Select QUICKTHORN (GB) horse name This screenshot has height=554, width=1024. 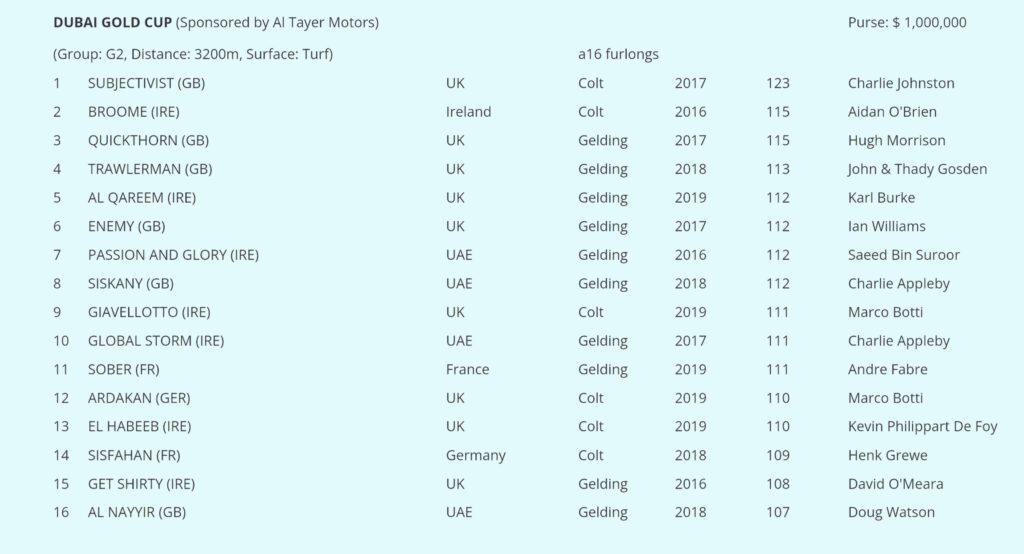click(x=148, y=140)
